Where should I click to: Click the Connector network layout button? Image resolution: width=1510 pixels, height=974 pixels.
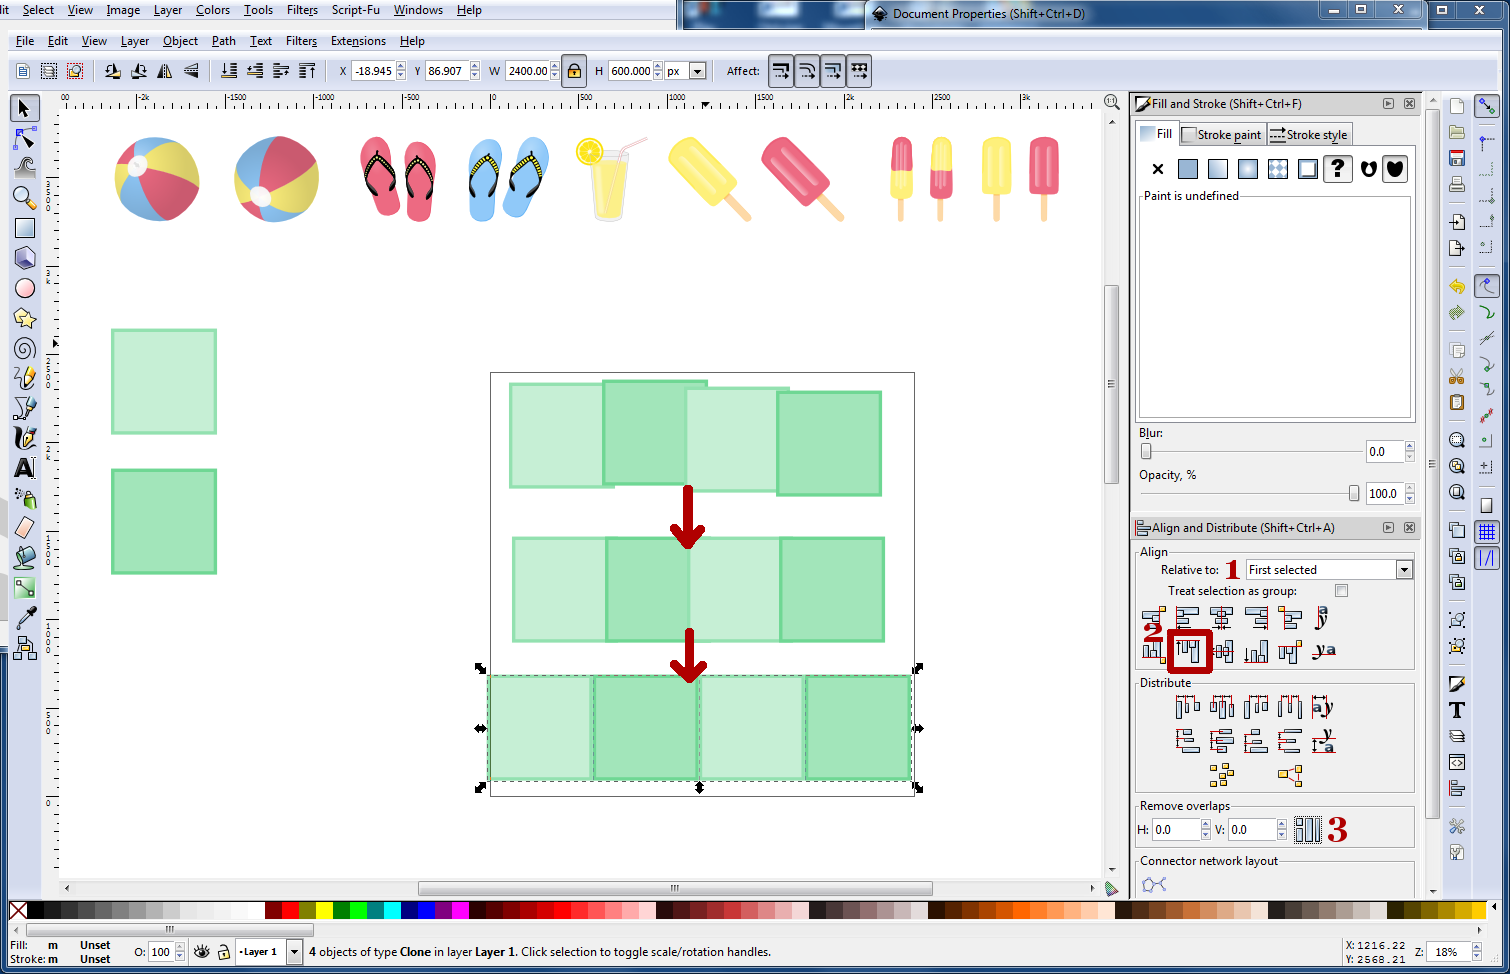tap(1152, 884)
